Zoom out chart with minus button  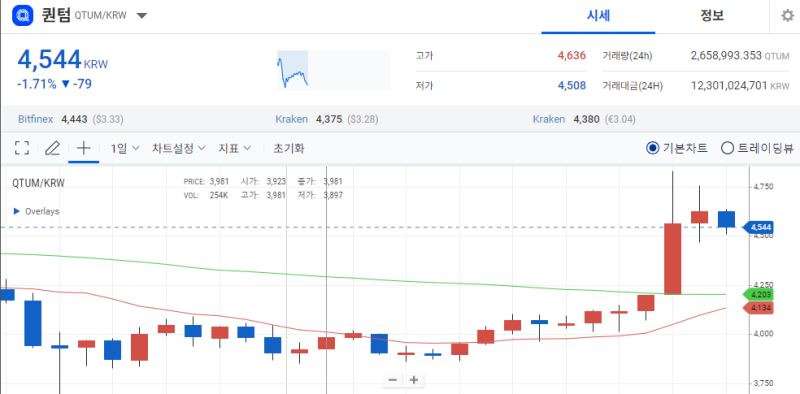click(392, 380)
